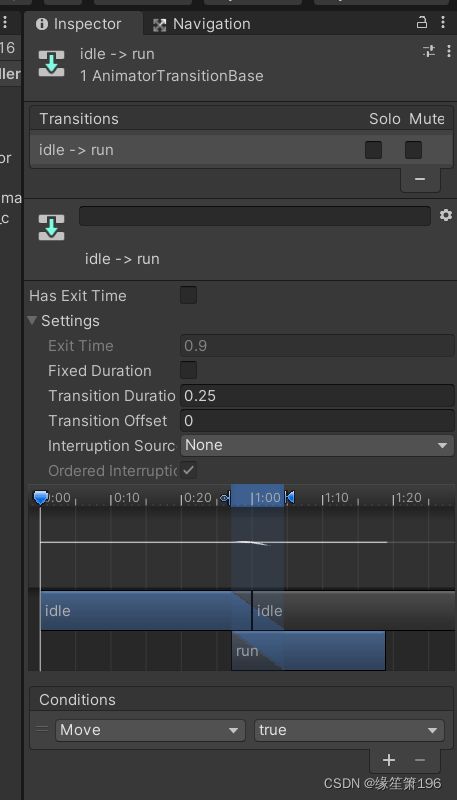
Task: Select the second idle clip bar
Action: [x=353, y=611]
